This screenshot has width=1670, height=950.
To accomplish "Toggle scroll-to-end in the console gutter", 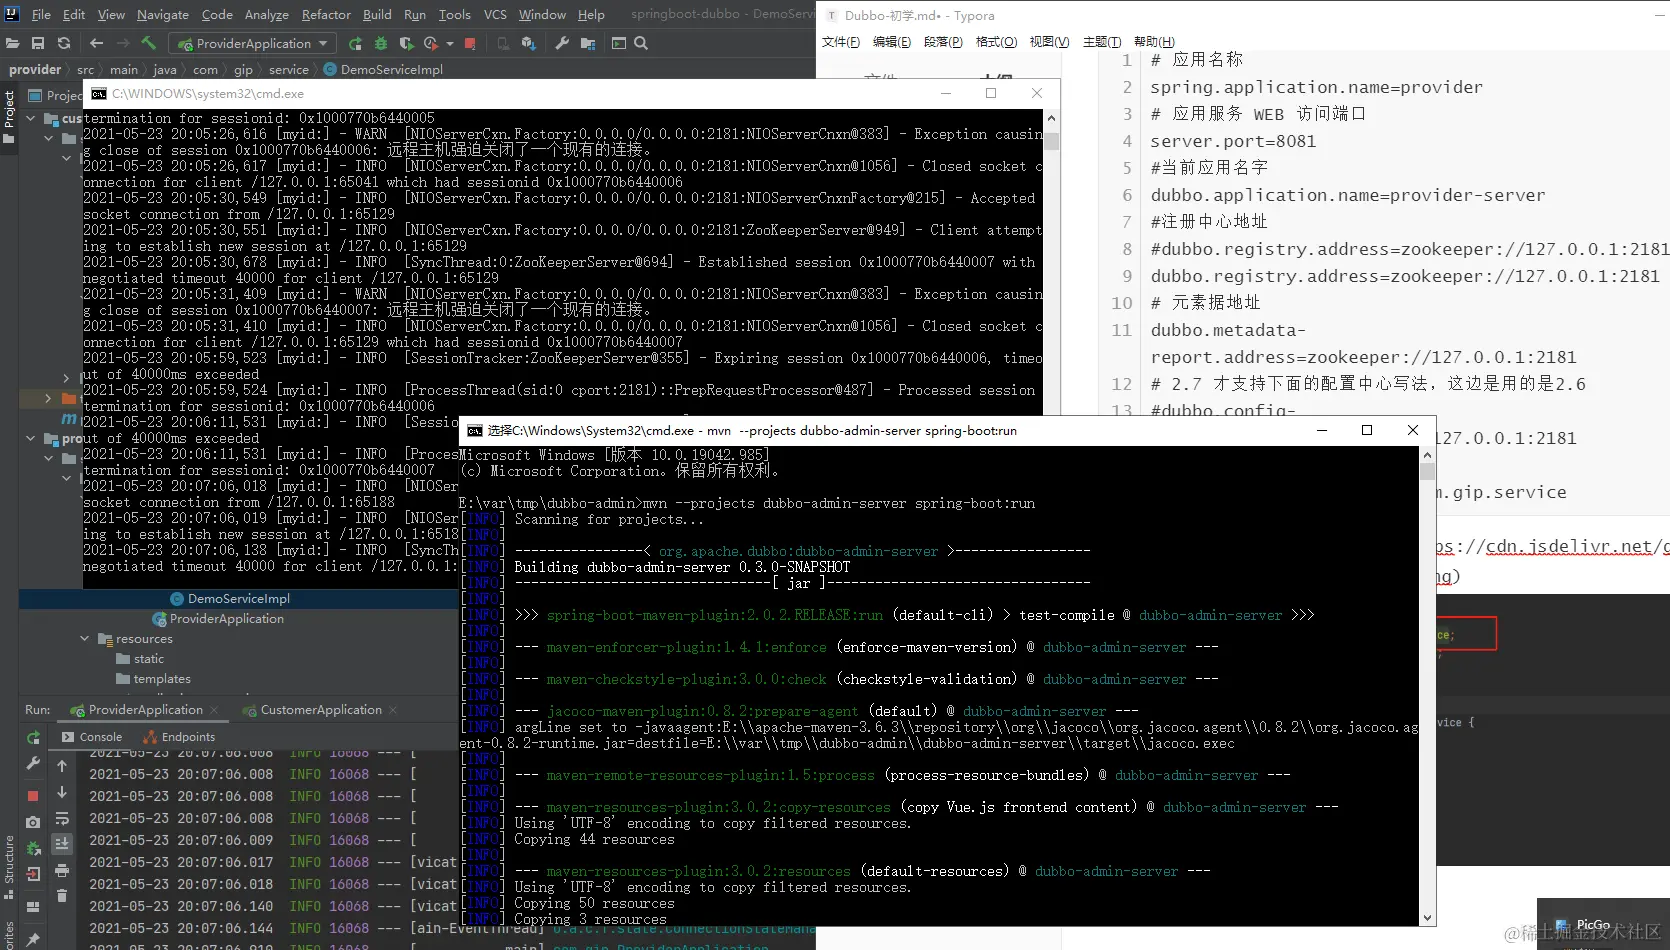I will coord(62,844).
